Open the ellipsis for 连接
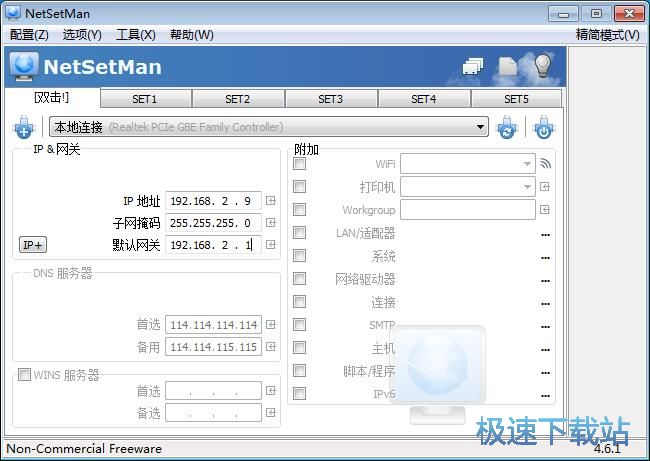 [546, 304]
